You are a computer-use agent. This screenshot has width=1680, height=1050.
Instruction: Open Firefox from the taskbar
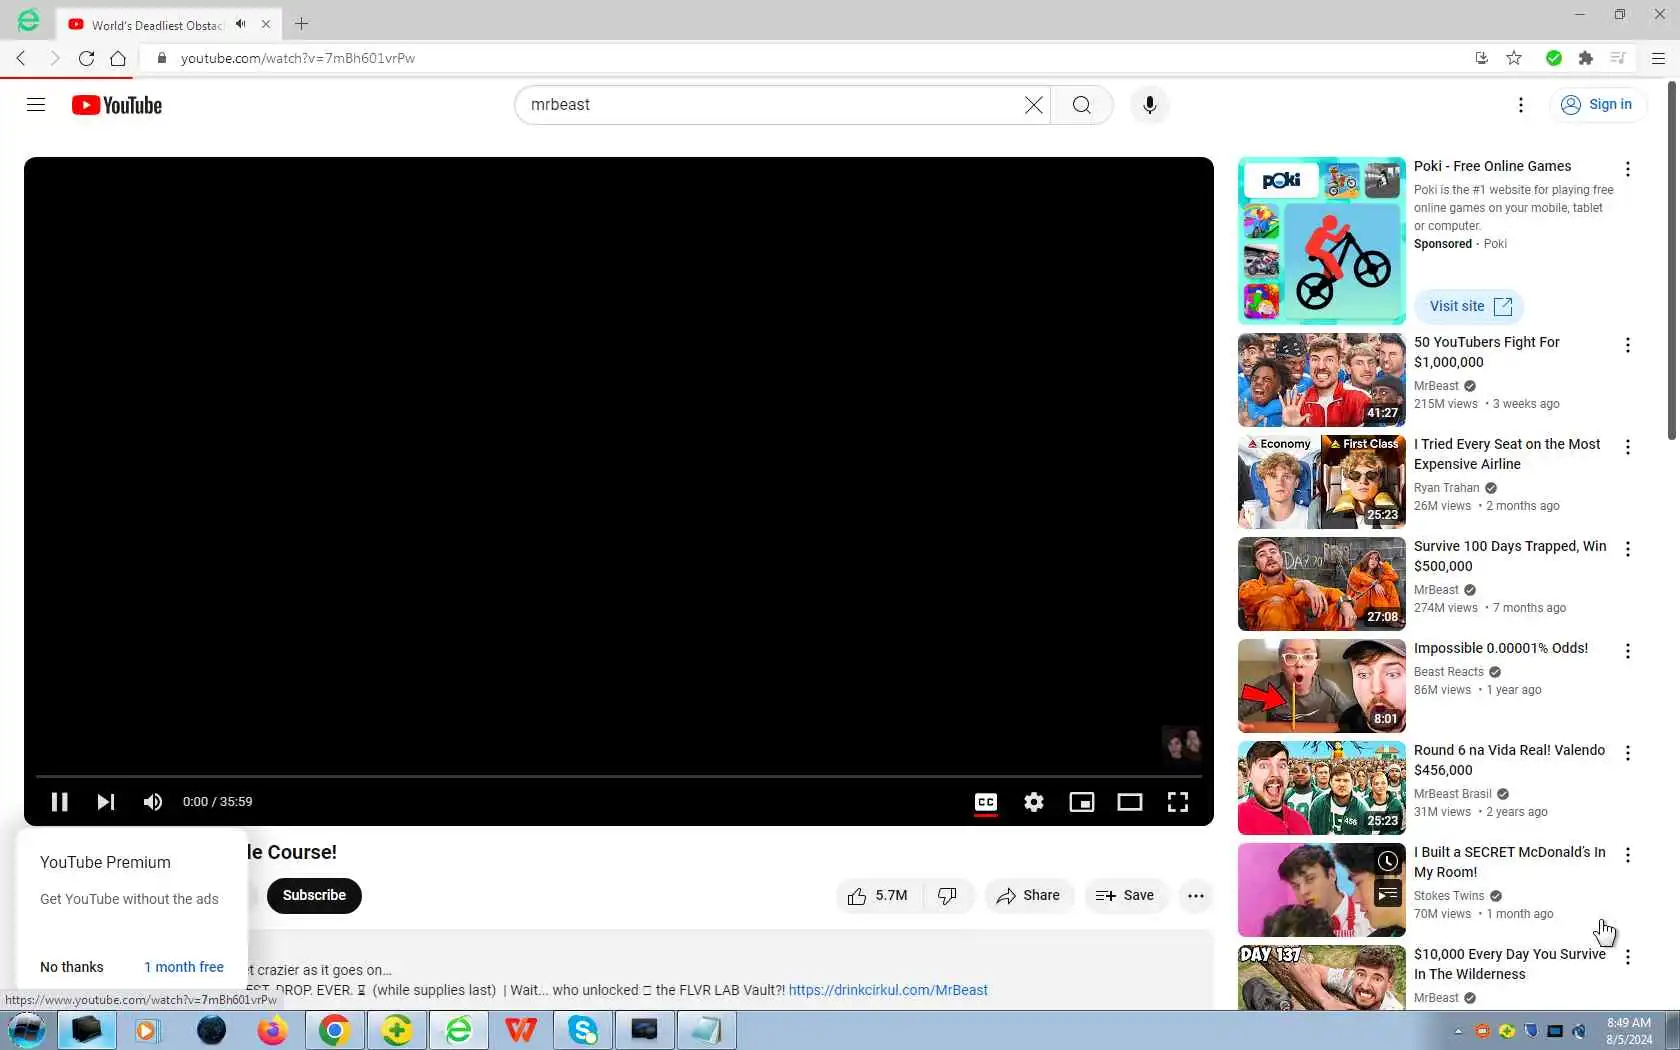272,1030
